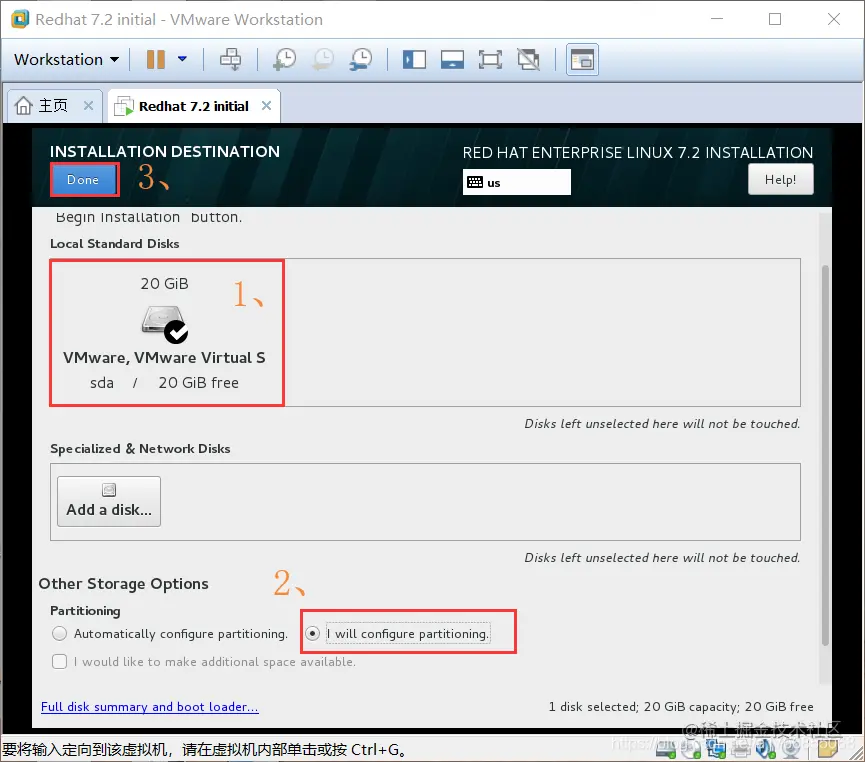This screenshot has width=865, height=762.
Task: Select I will configure partitioning
Action: [400, 633]
